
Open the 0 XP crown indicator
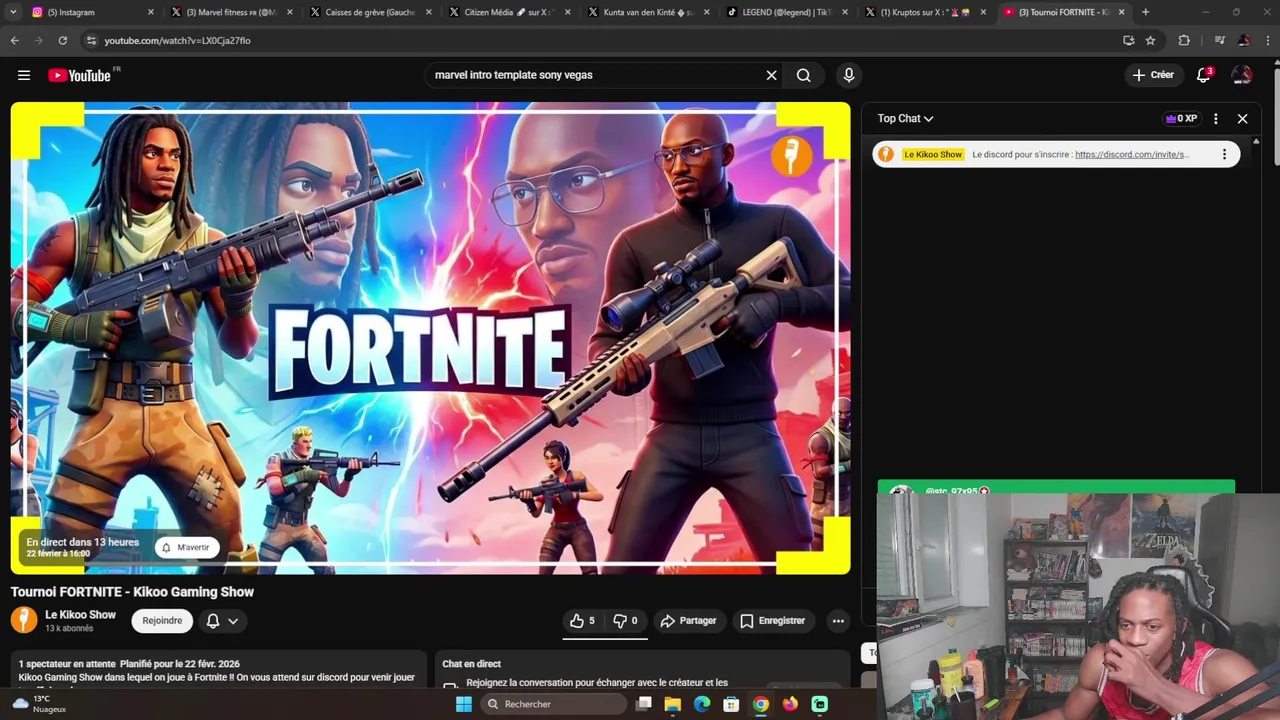(x=1181, y=118)
